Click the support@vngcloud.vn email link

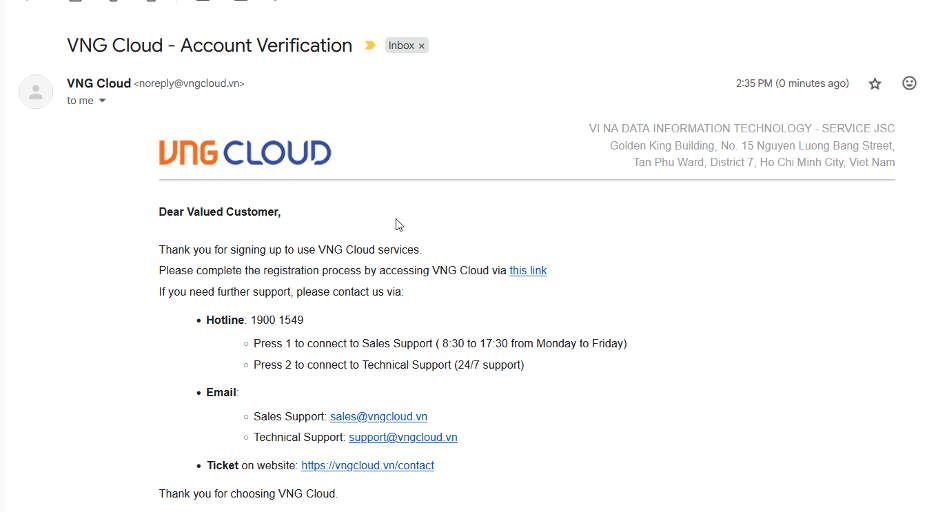point(403,437)
